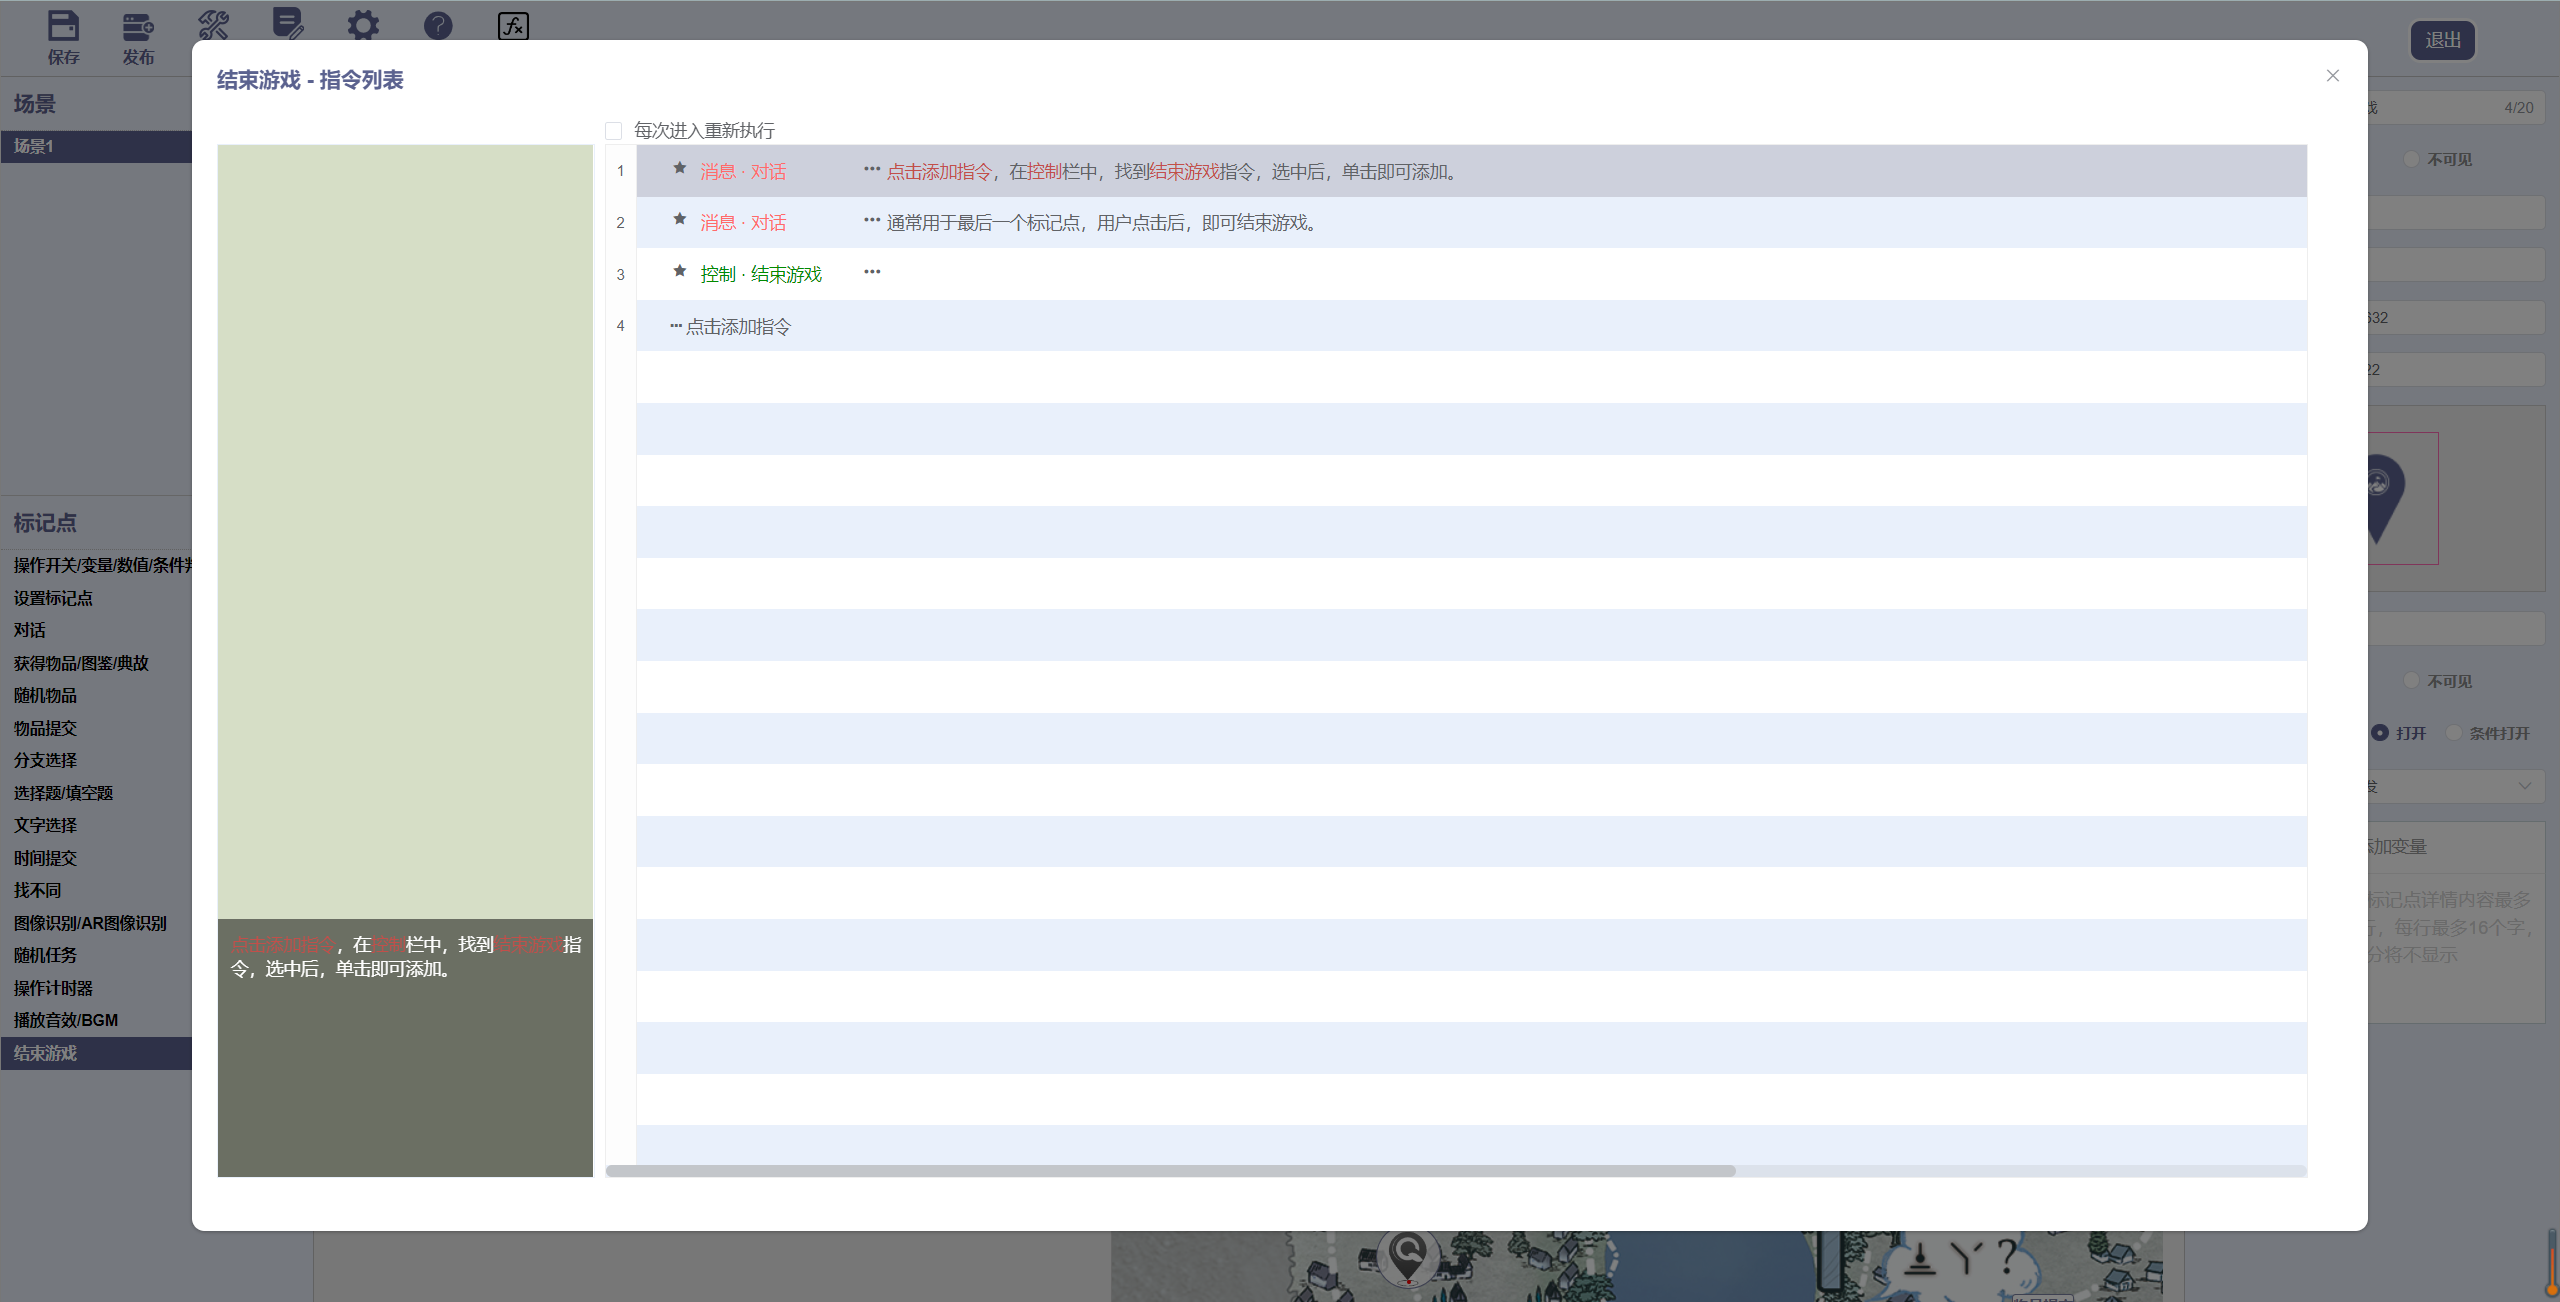Open the ellipsis menu on row 3
The height and width of the screenshot is (1302, 2560).
tap(872, 272)
